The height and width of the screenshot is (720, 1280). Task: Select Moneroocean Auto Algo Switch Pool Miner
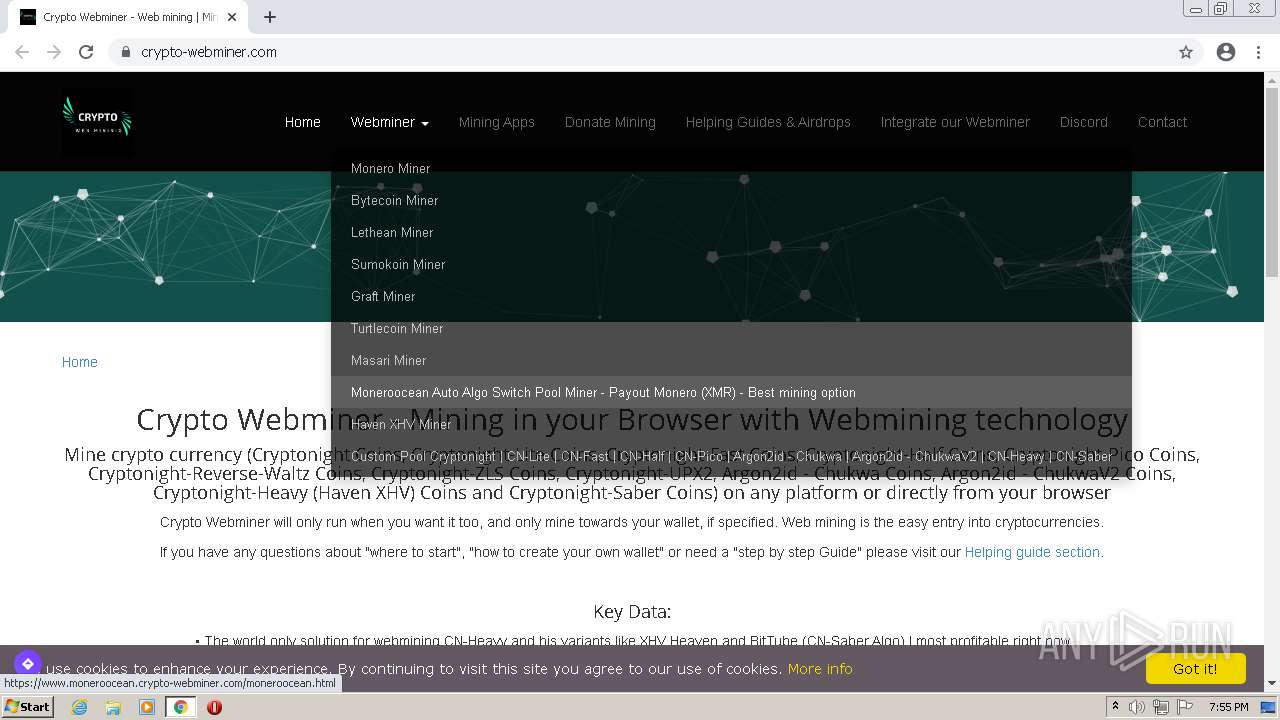coord(731,392)
